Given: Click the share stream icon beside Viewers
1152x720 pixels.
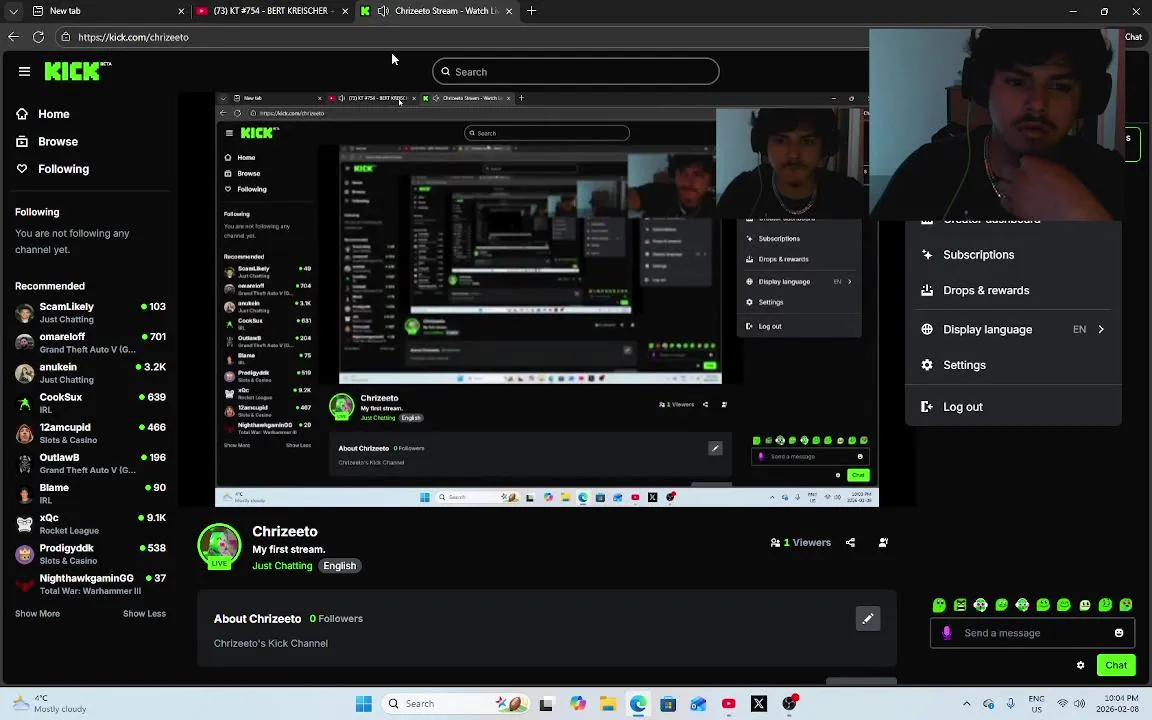Looking at the screenshot, I should 850,542.
